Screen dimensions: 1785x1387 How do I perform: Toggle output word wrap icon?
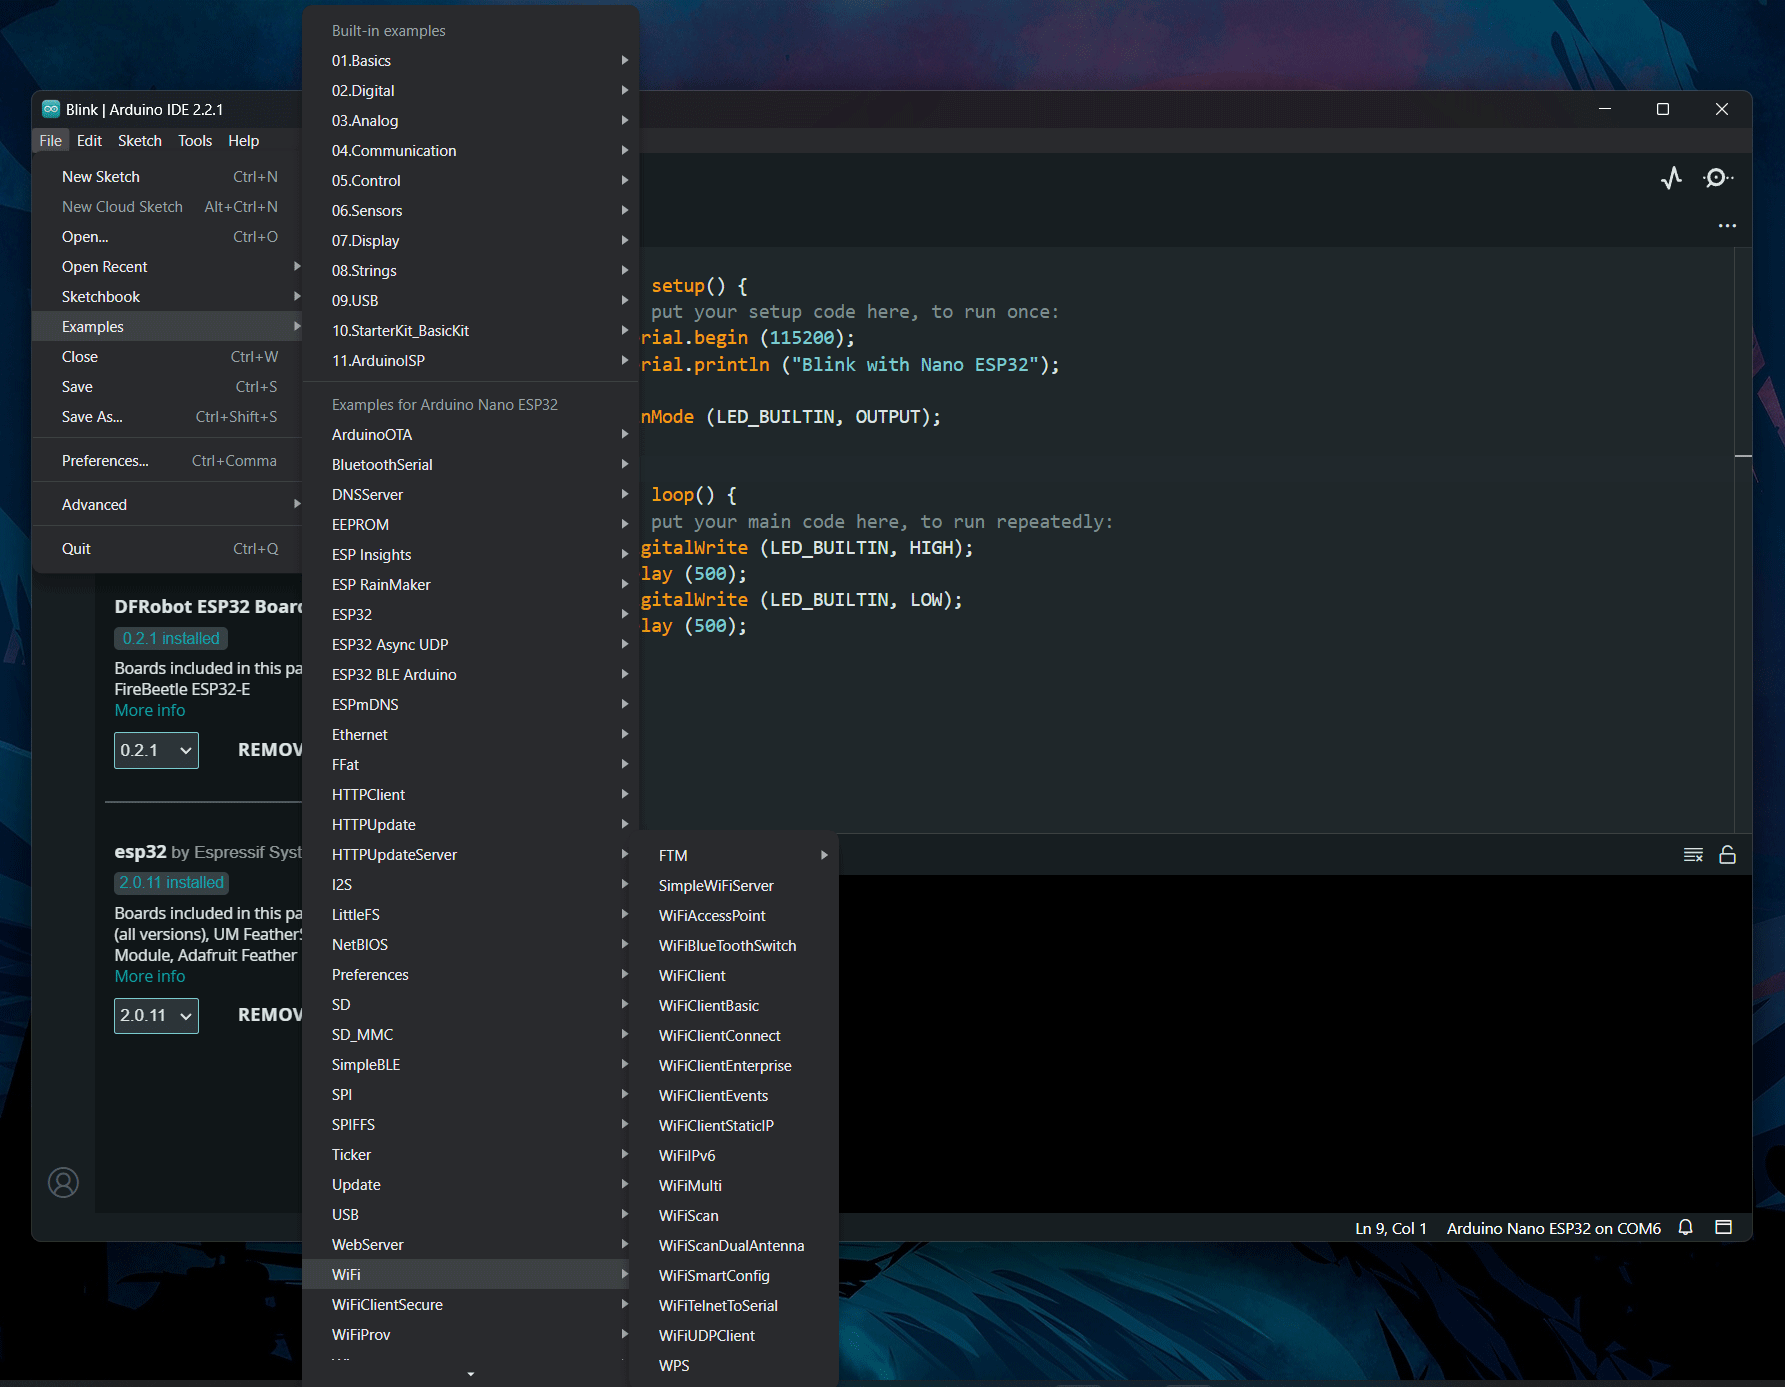click(x=1693, y=855)
